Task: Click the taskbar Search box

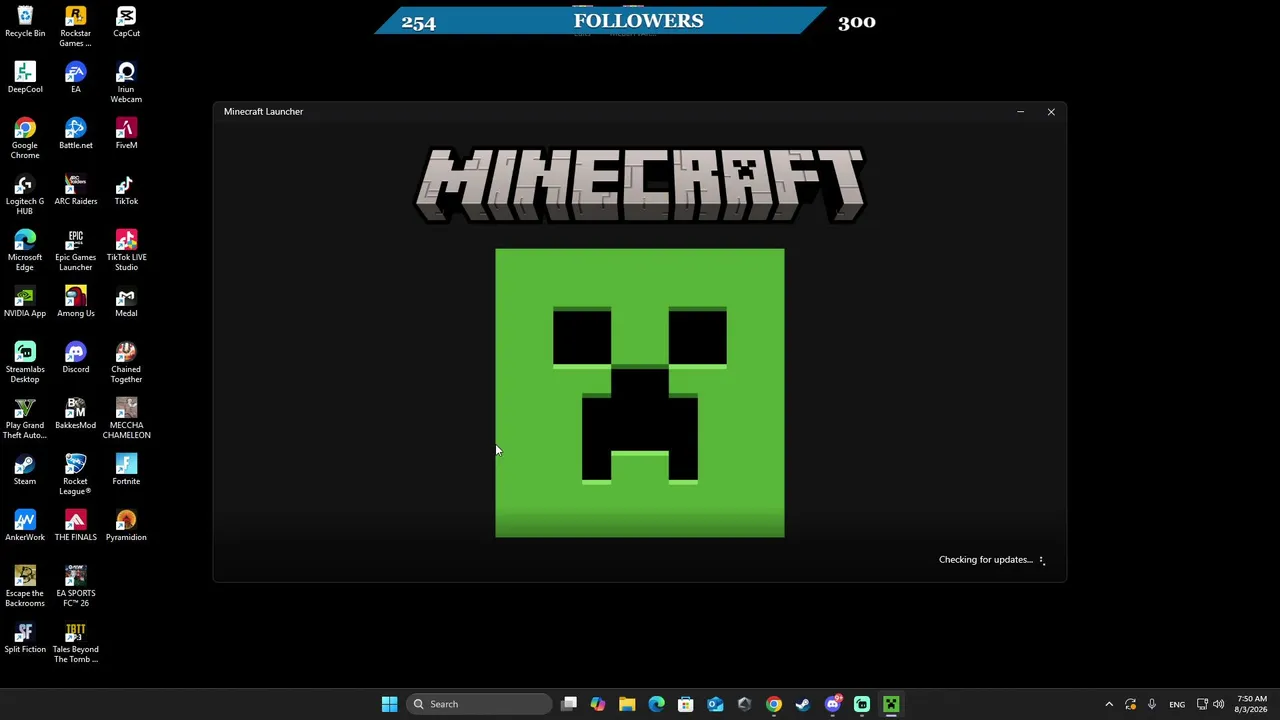Action: click(x=479, y=704)
